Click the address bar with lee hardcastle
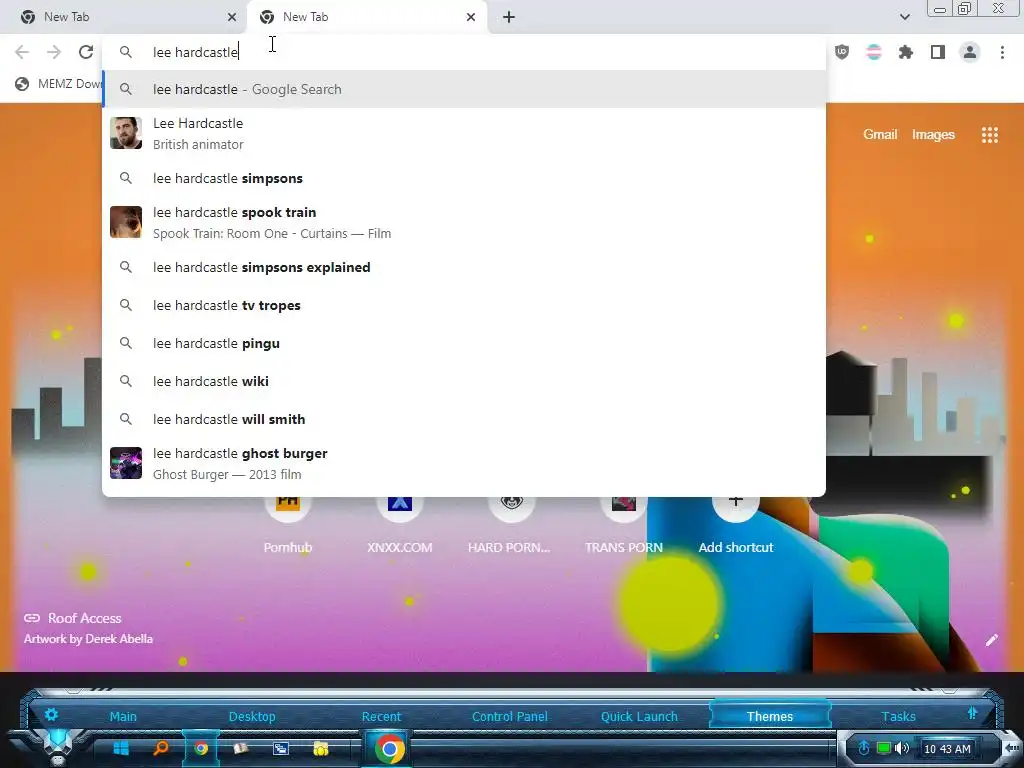 (464, 52)
